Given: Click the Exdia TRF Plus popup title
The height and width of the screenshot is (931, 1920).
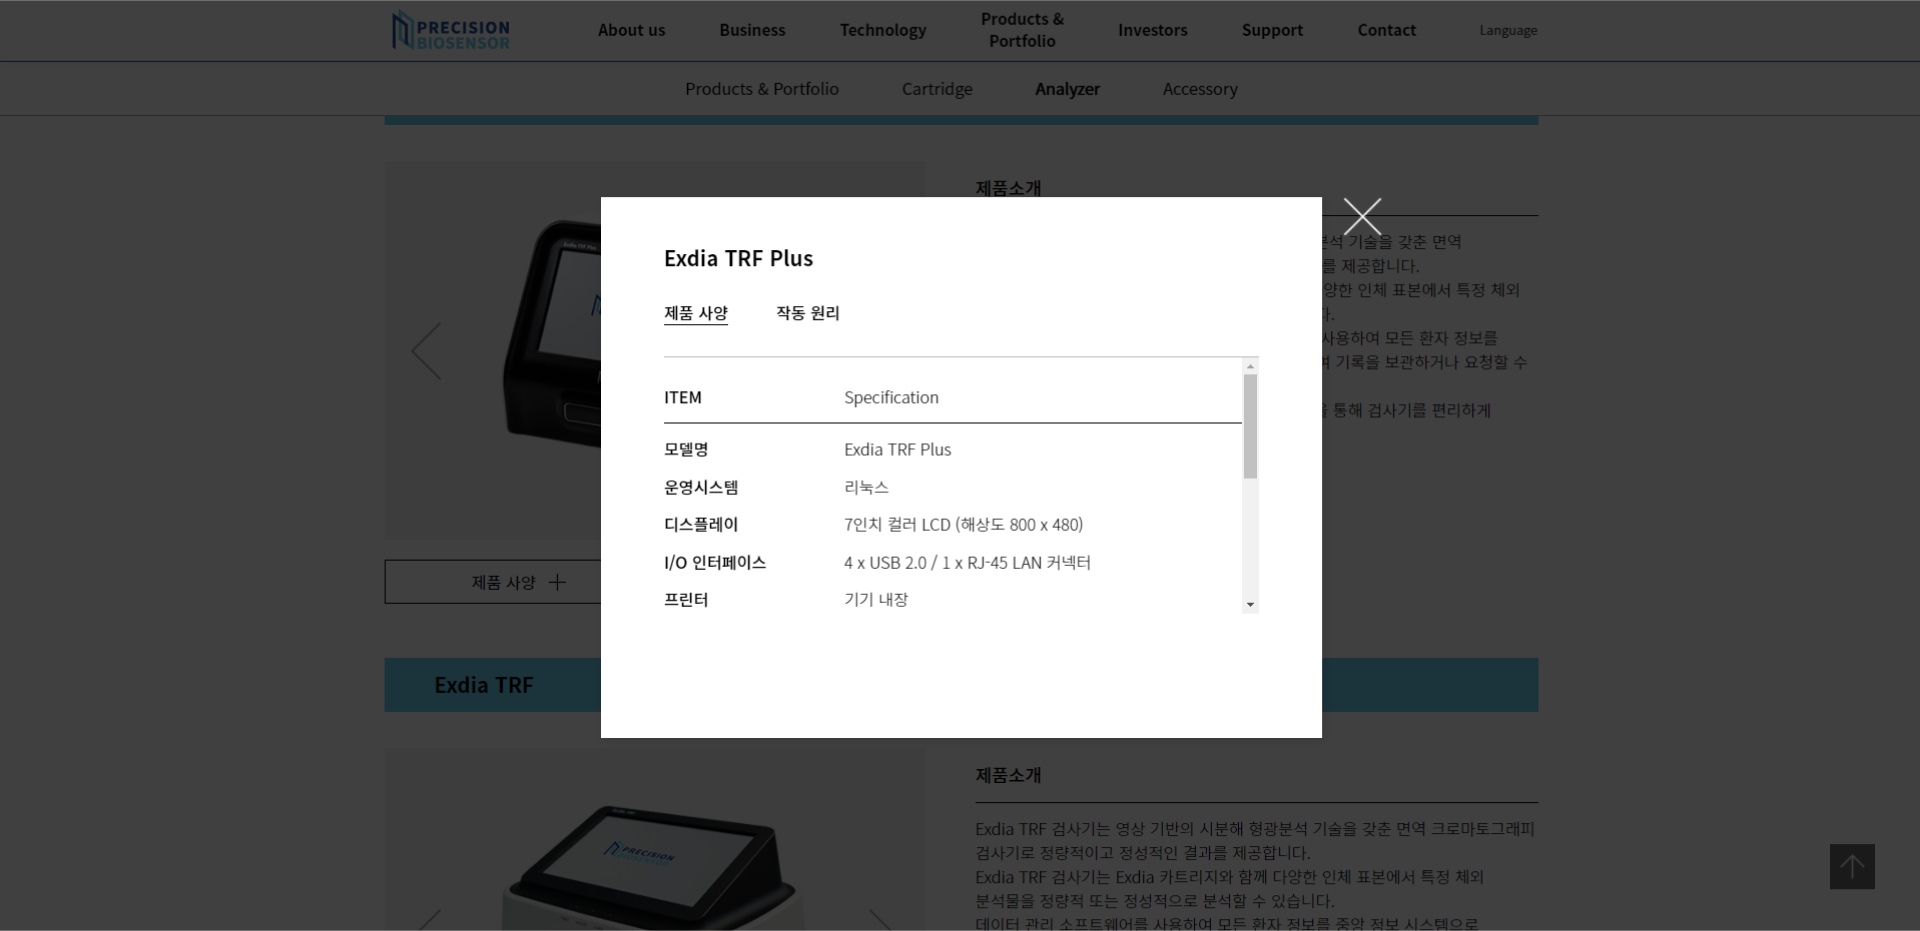Looking at the screenshot, I should click(738, 258).
